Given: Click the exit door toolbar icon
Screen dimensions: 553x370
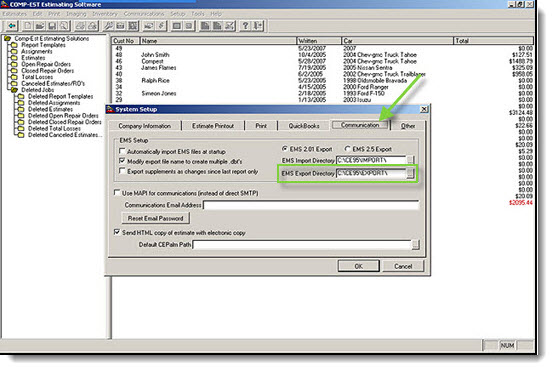Looking at the screenshot, I should click(258, 26).
